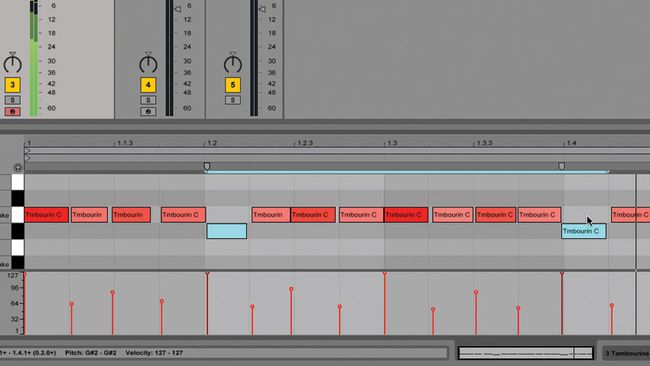Click the track 4 volume fader triangle handle
The height and width of the screenshot is (366, 650).
178,9
